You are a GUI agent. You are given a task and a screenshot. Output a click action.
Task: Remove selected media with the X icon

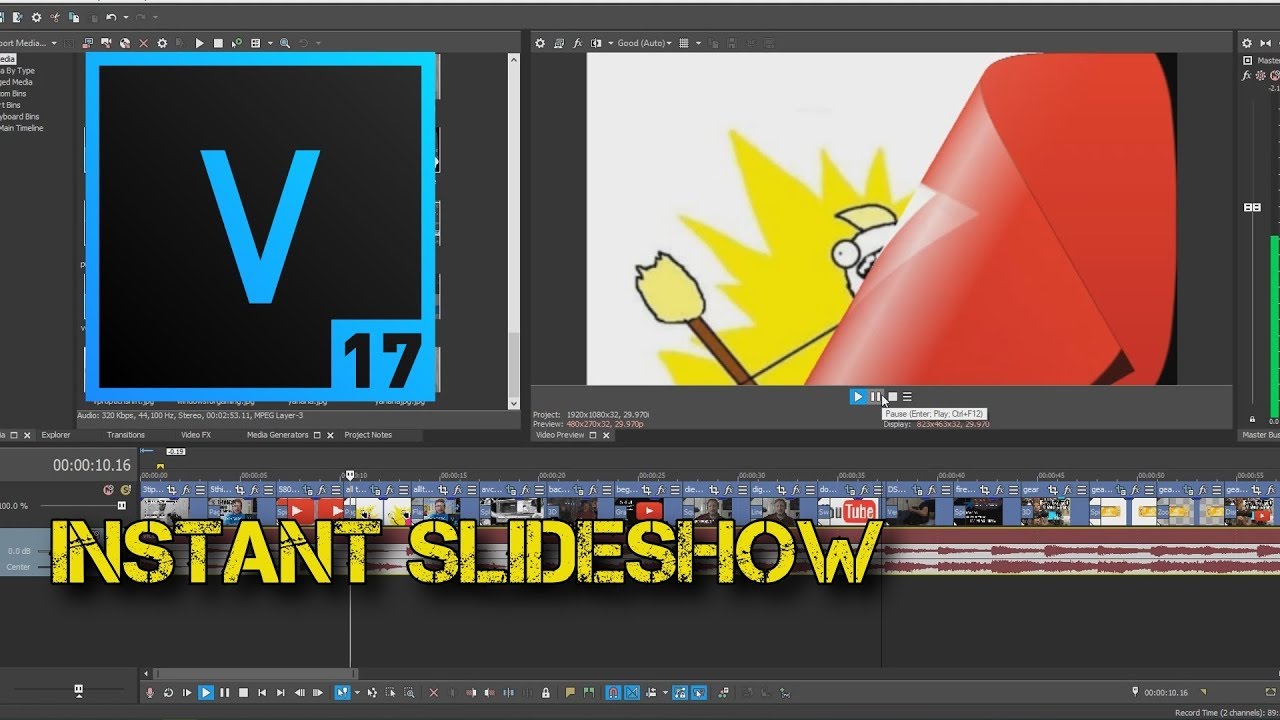(x=143, y=43)
